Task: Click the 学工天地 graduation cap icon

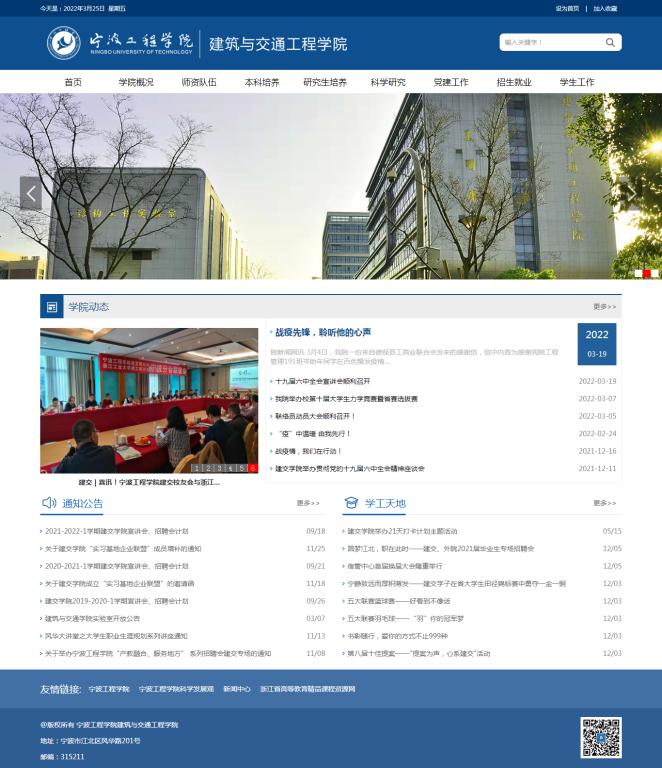Action: 351,503
